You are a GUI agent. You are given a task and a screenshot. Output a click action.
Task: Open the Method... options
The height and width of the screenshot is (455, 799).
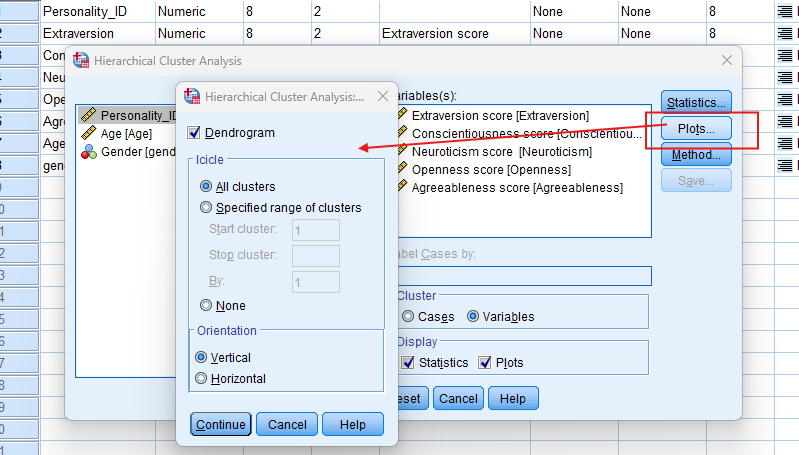coord(697,155)
